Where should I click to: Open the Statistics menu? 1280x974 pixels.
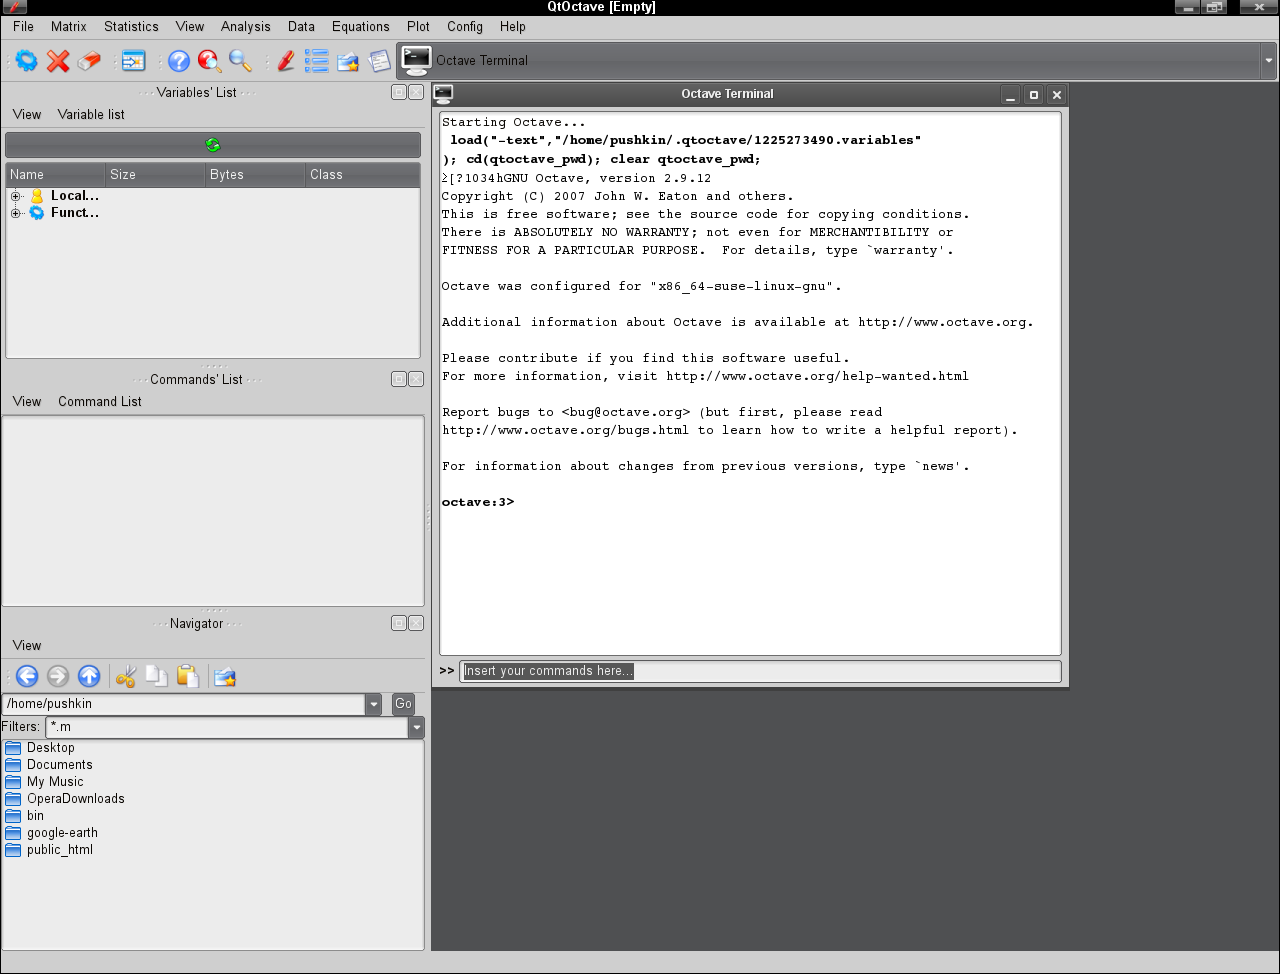[131, 26]
